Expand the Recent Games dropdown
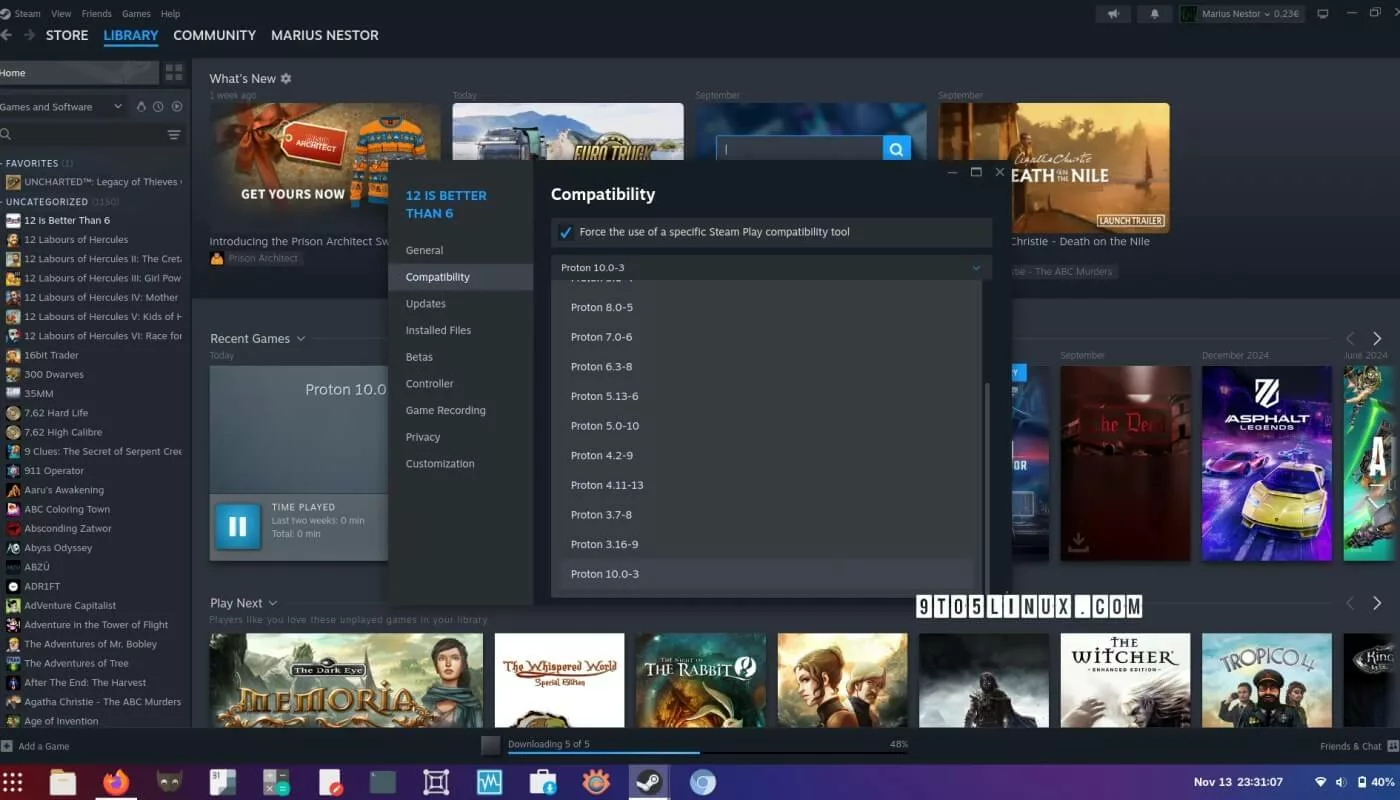The image size is (1400, 800). point(301,339)
